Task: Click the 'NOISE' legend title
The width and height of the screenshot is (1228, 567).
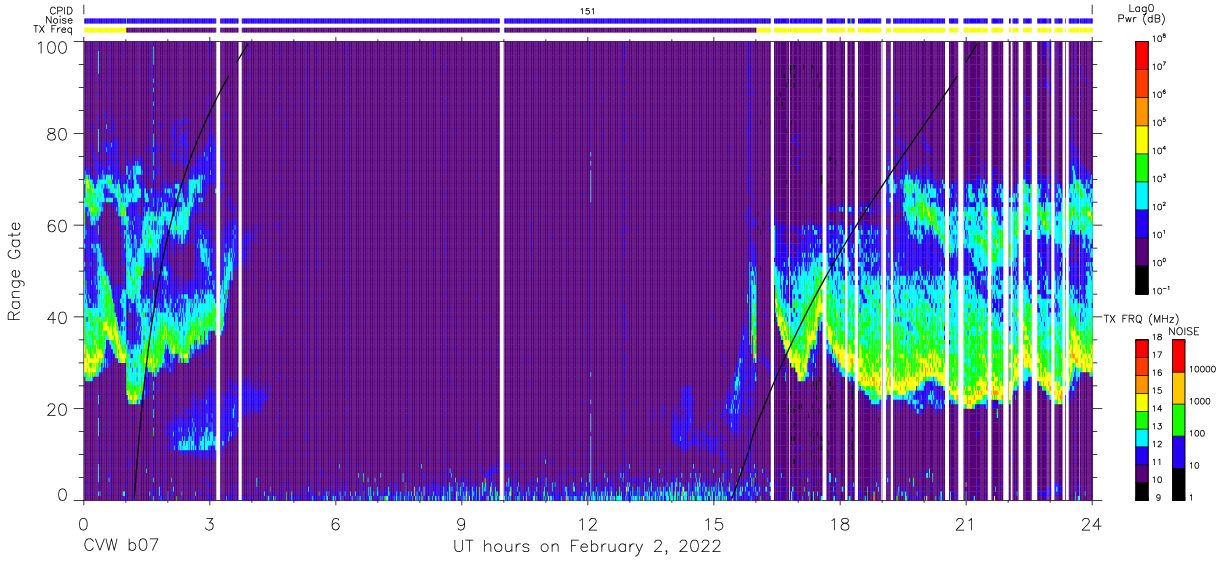Action: (1183, 329)
